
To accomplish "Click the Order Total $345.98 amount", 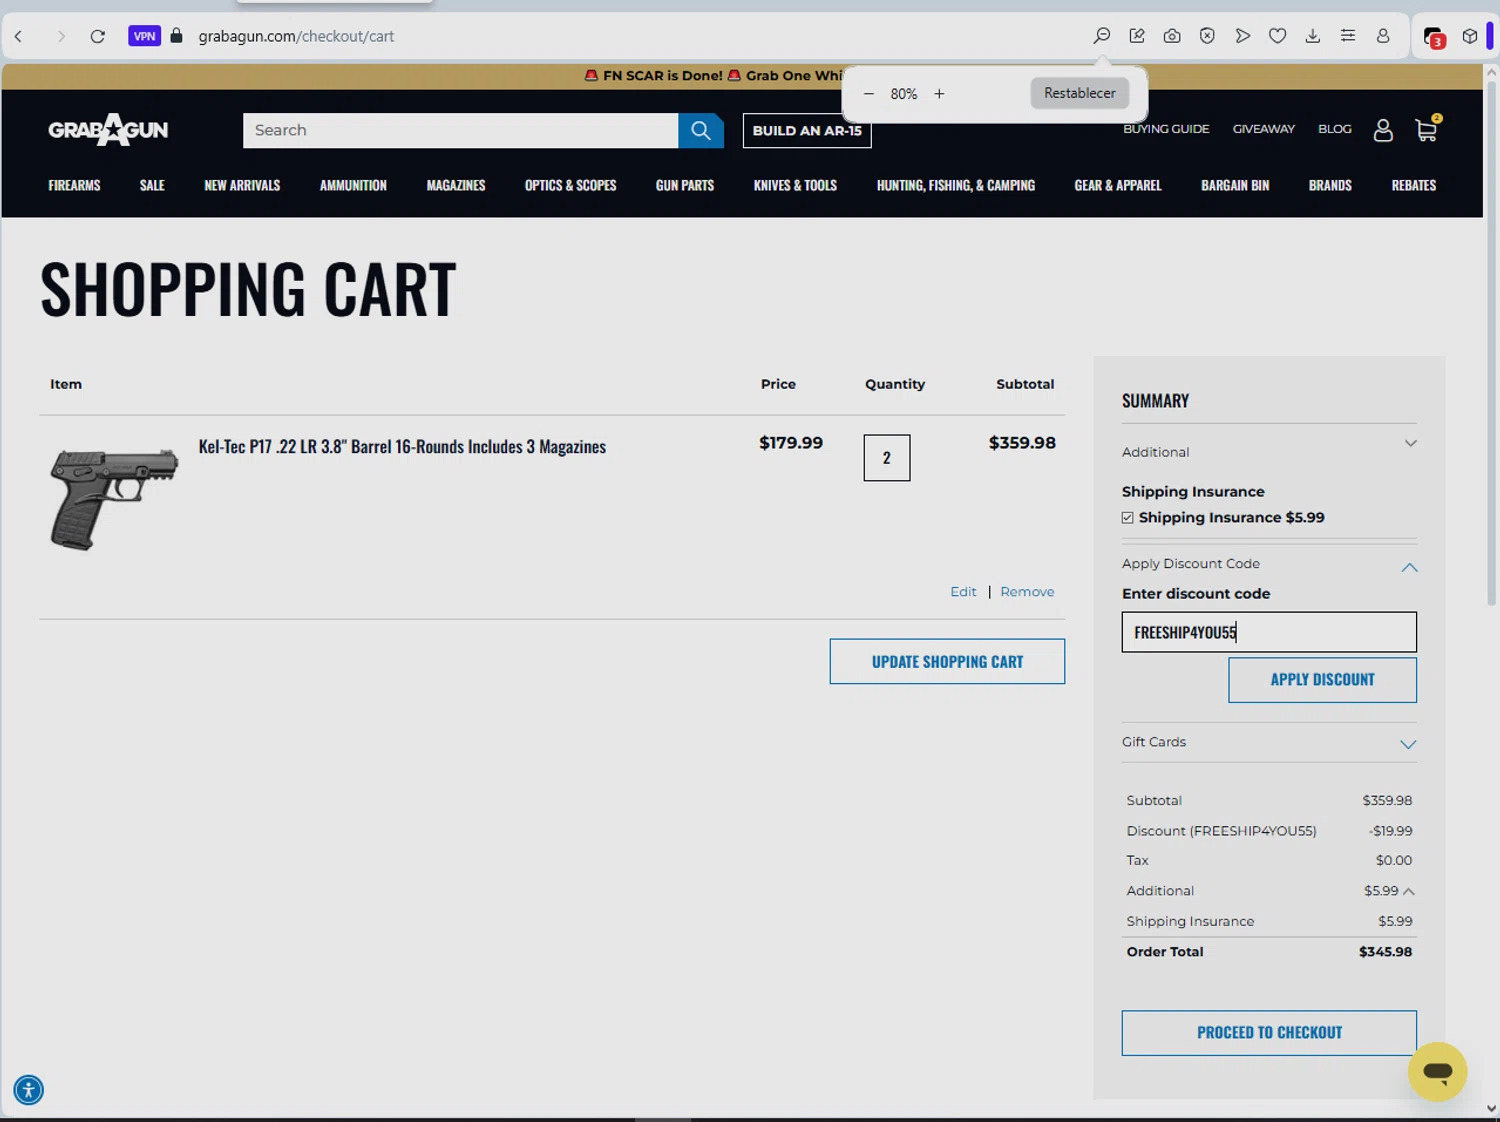I will click(1385, 952).
